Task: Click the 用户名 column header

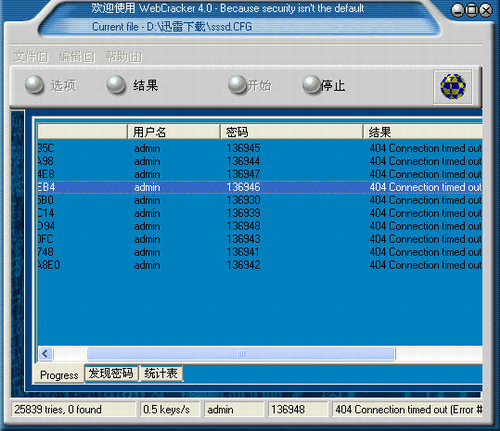Action: coord(174,132)
